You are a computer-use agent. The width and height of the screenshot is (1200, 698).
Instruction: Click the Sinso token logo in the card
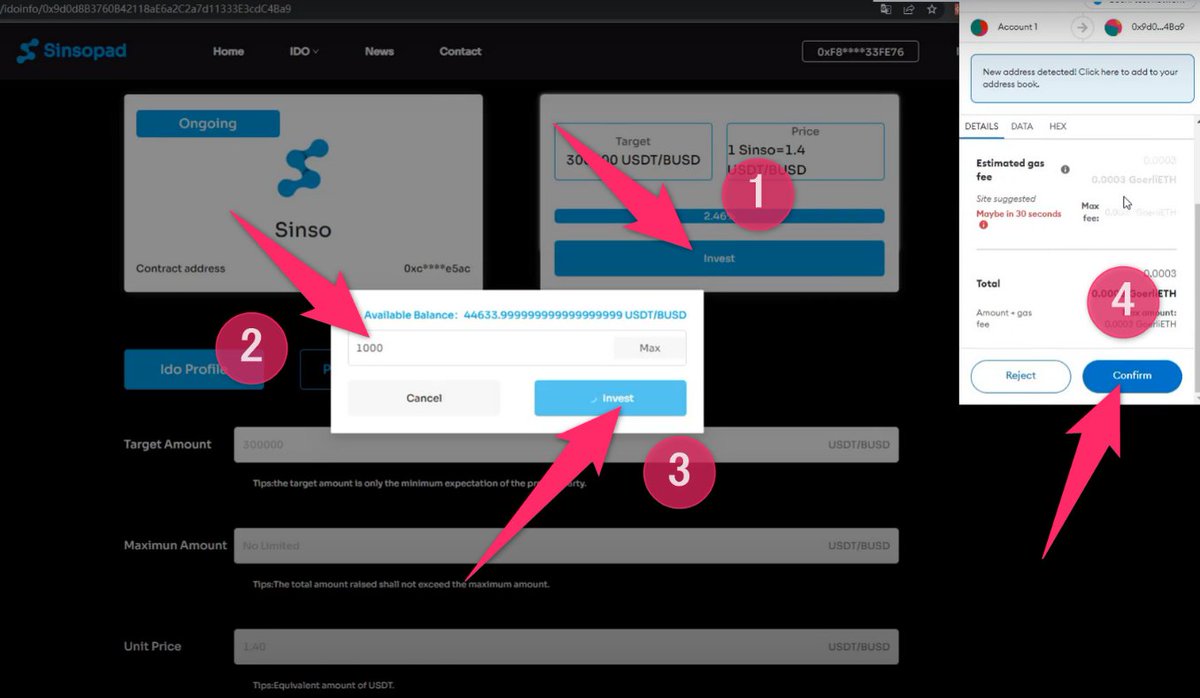pos(303,167)
